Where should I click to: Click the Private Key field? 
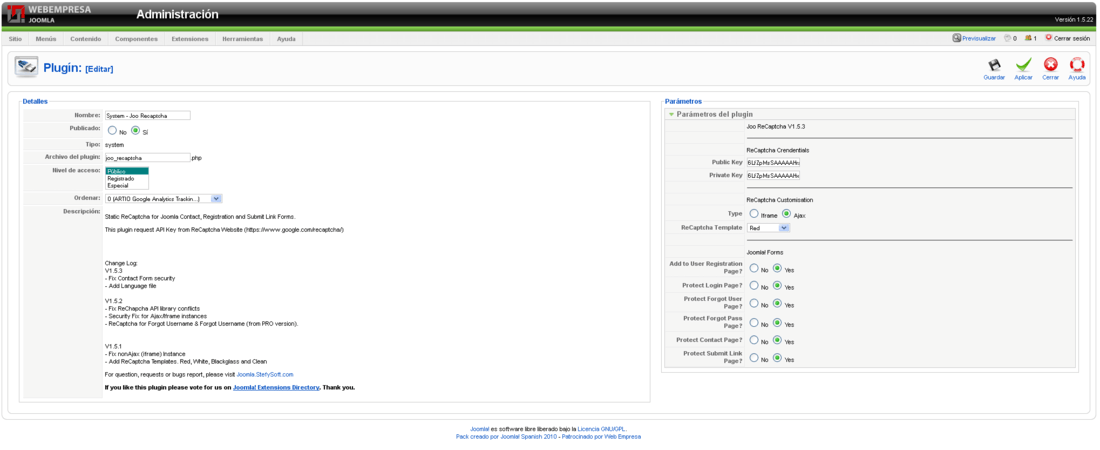774,176
